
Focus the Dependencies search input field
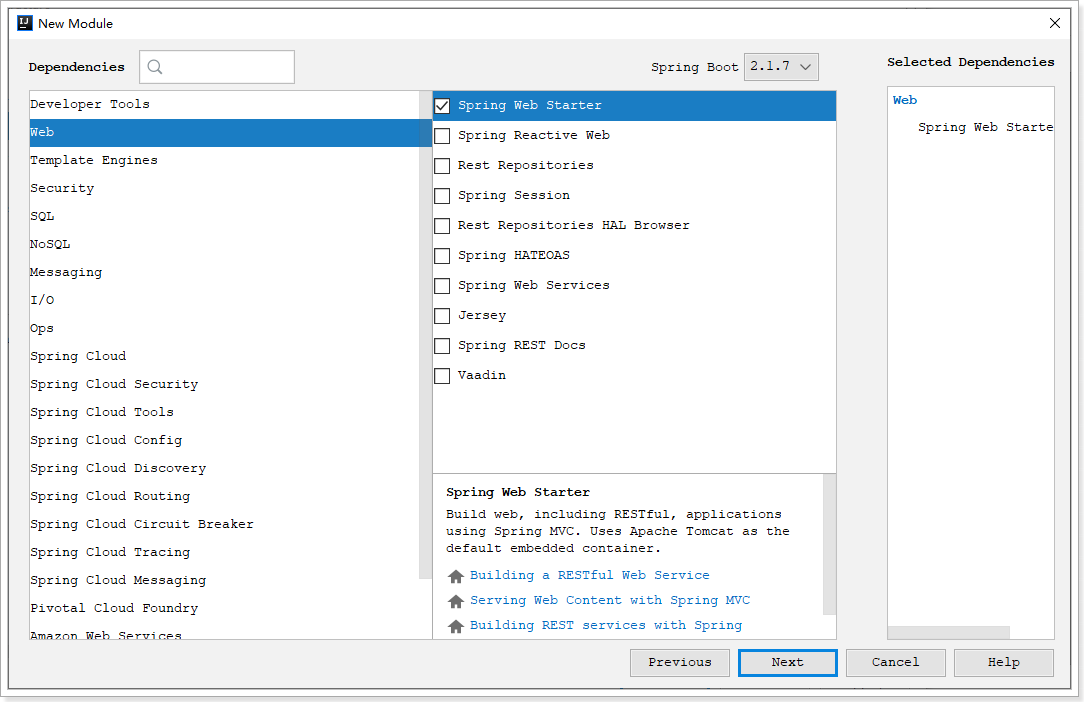[x=228, y=67]
